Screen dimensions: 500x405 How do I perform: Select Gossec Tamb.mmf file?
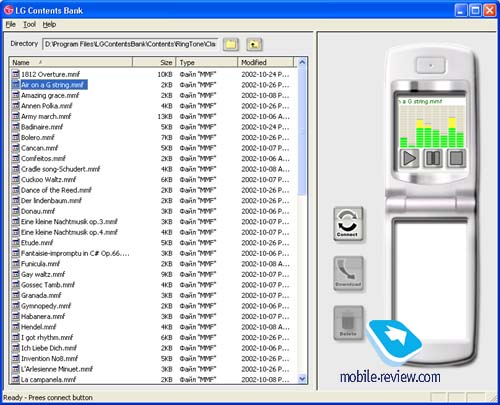tap(48, 285)
